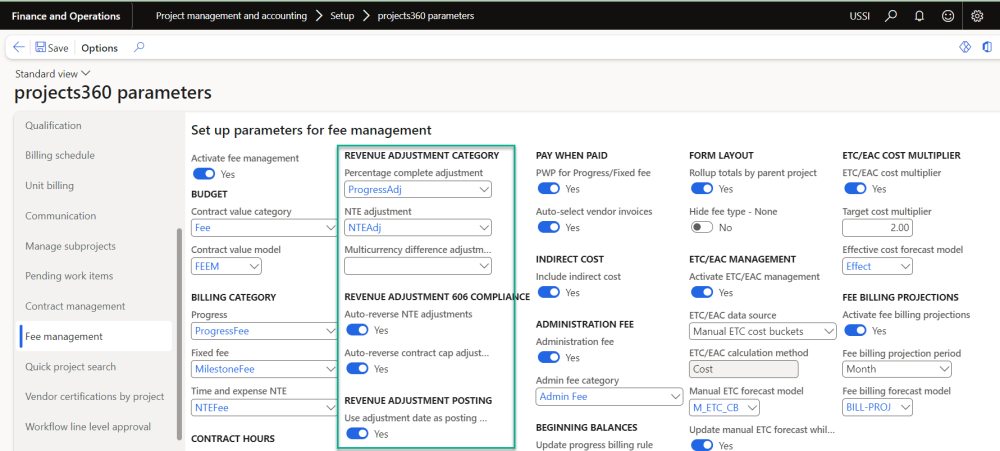Viewport: 1000px width, 451px height.
Task: Click the smiley feedback icon
Action: point(946,16)
